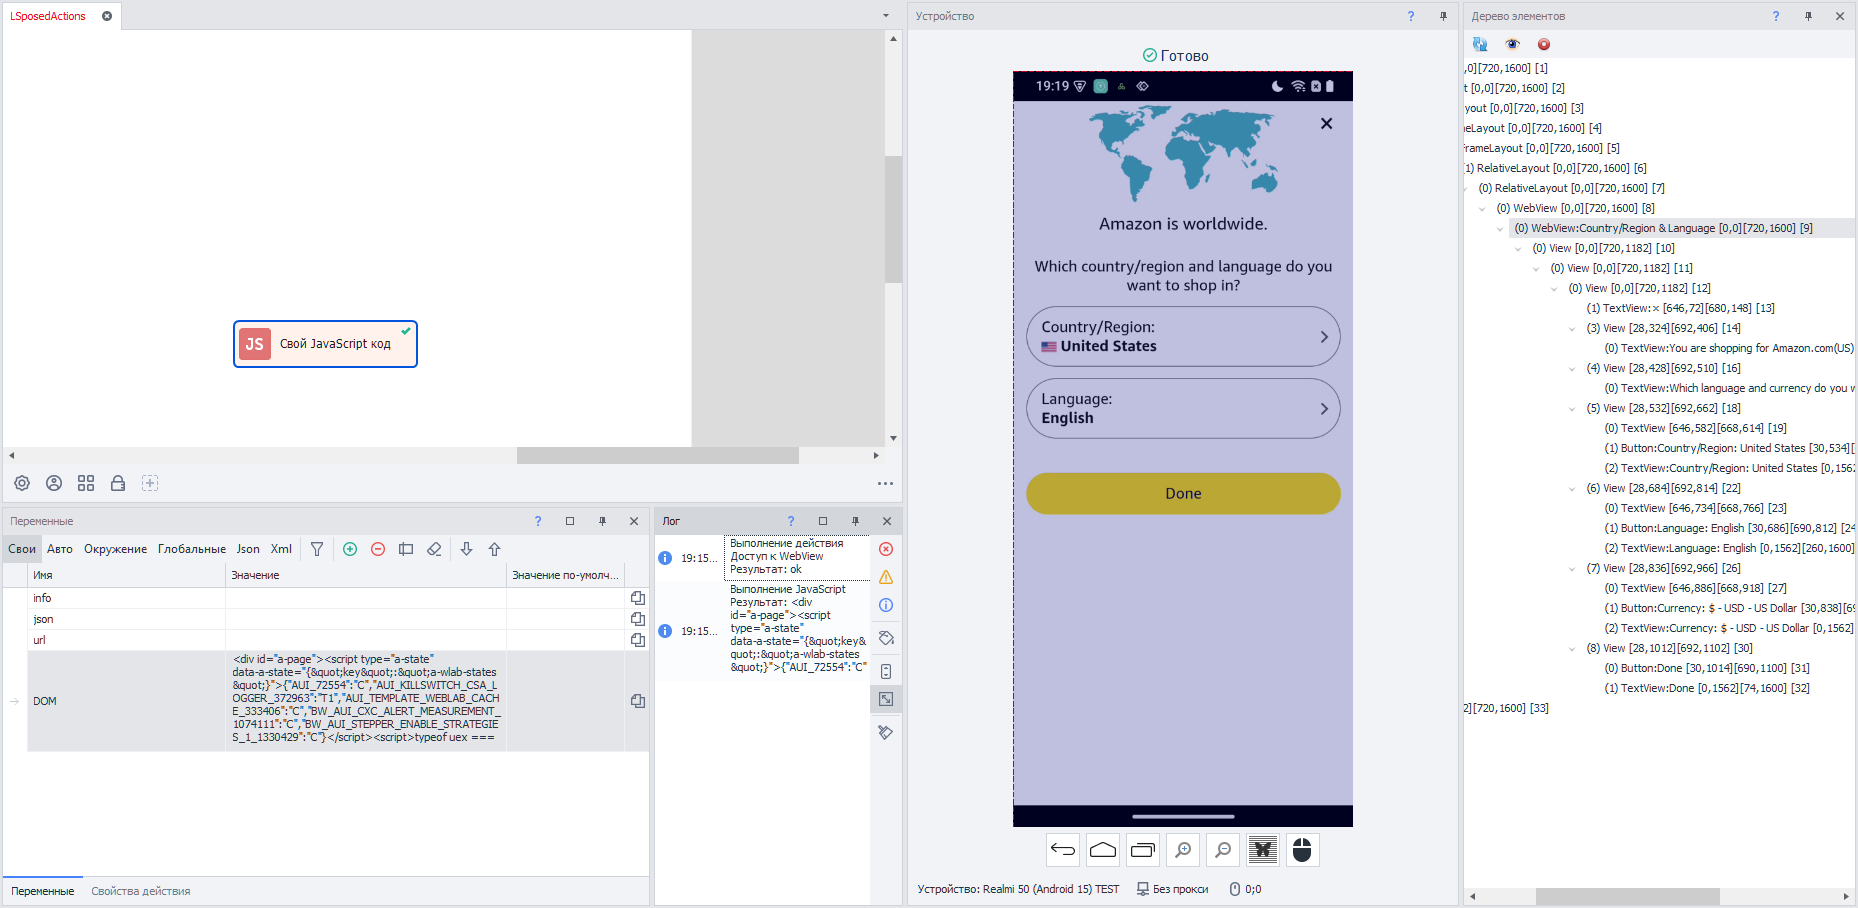This screenshot has height=908, width=1858.
Task: Open the variables filter funnel icon
Action: 317,549
